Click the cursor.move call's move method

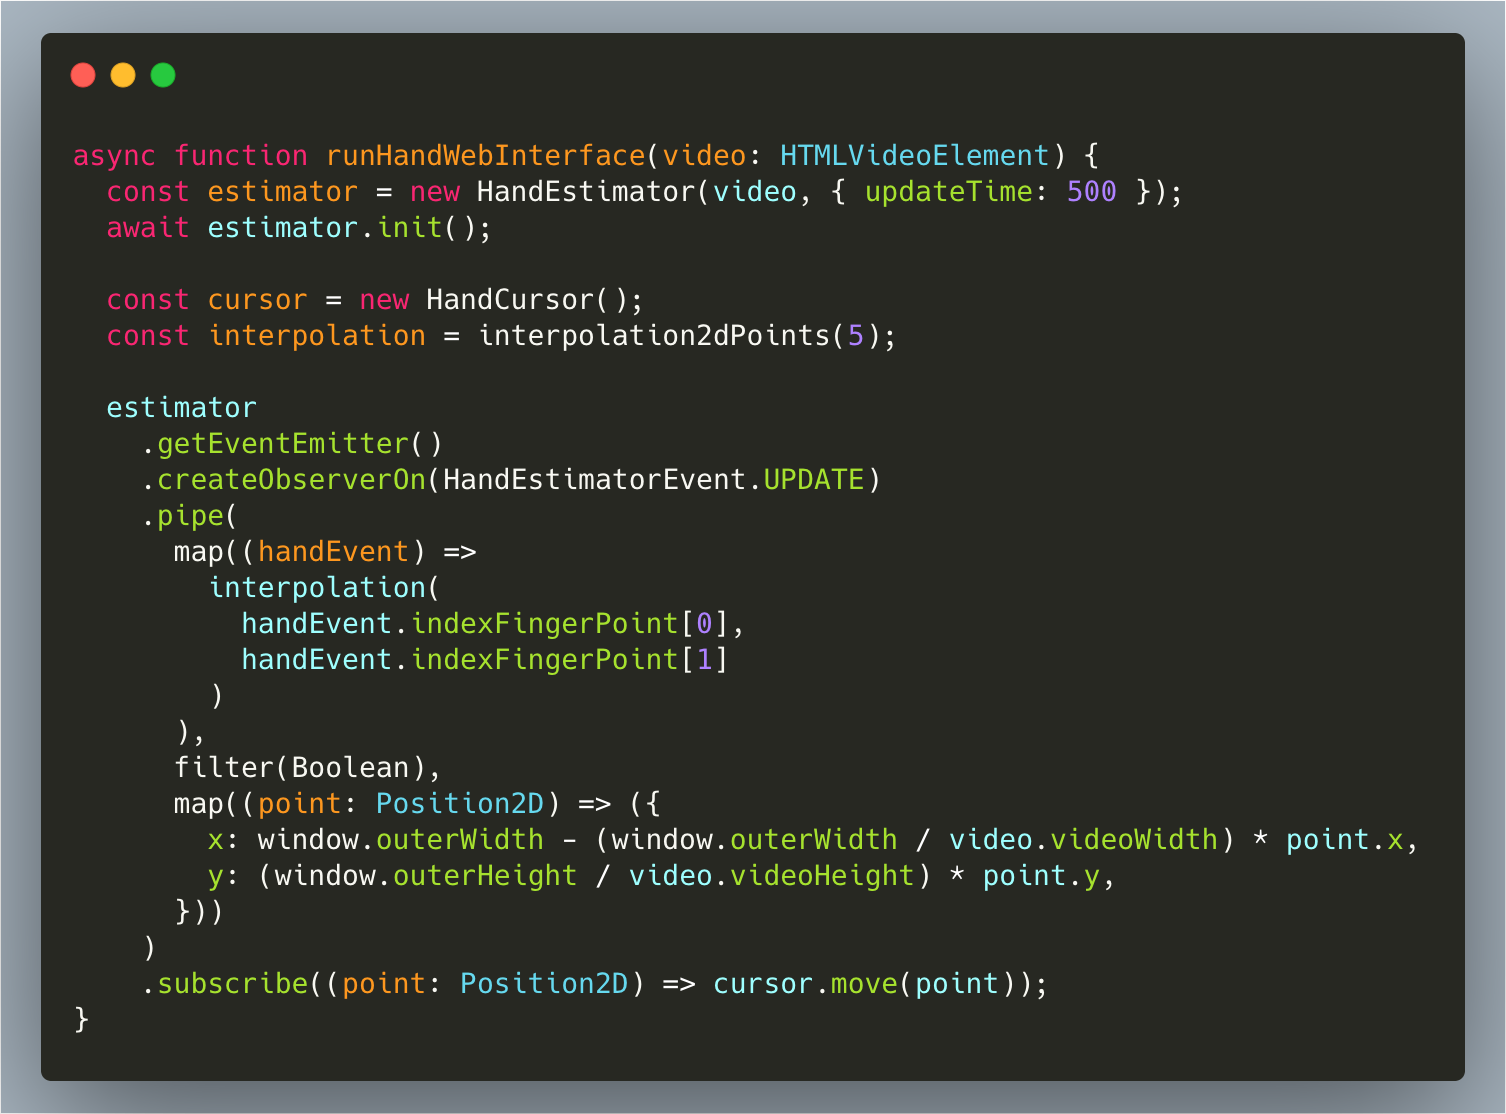(864, 984)
